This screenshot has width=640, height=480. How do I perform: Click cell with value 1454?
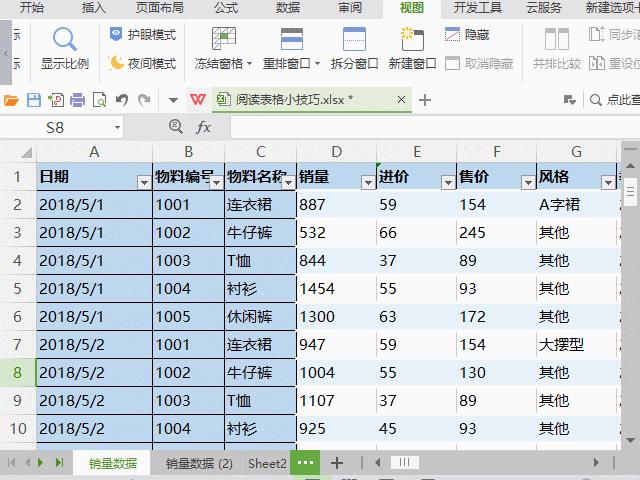(336, 289)
